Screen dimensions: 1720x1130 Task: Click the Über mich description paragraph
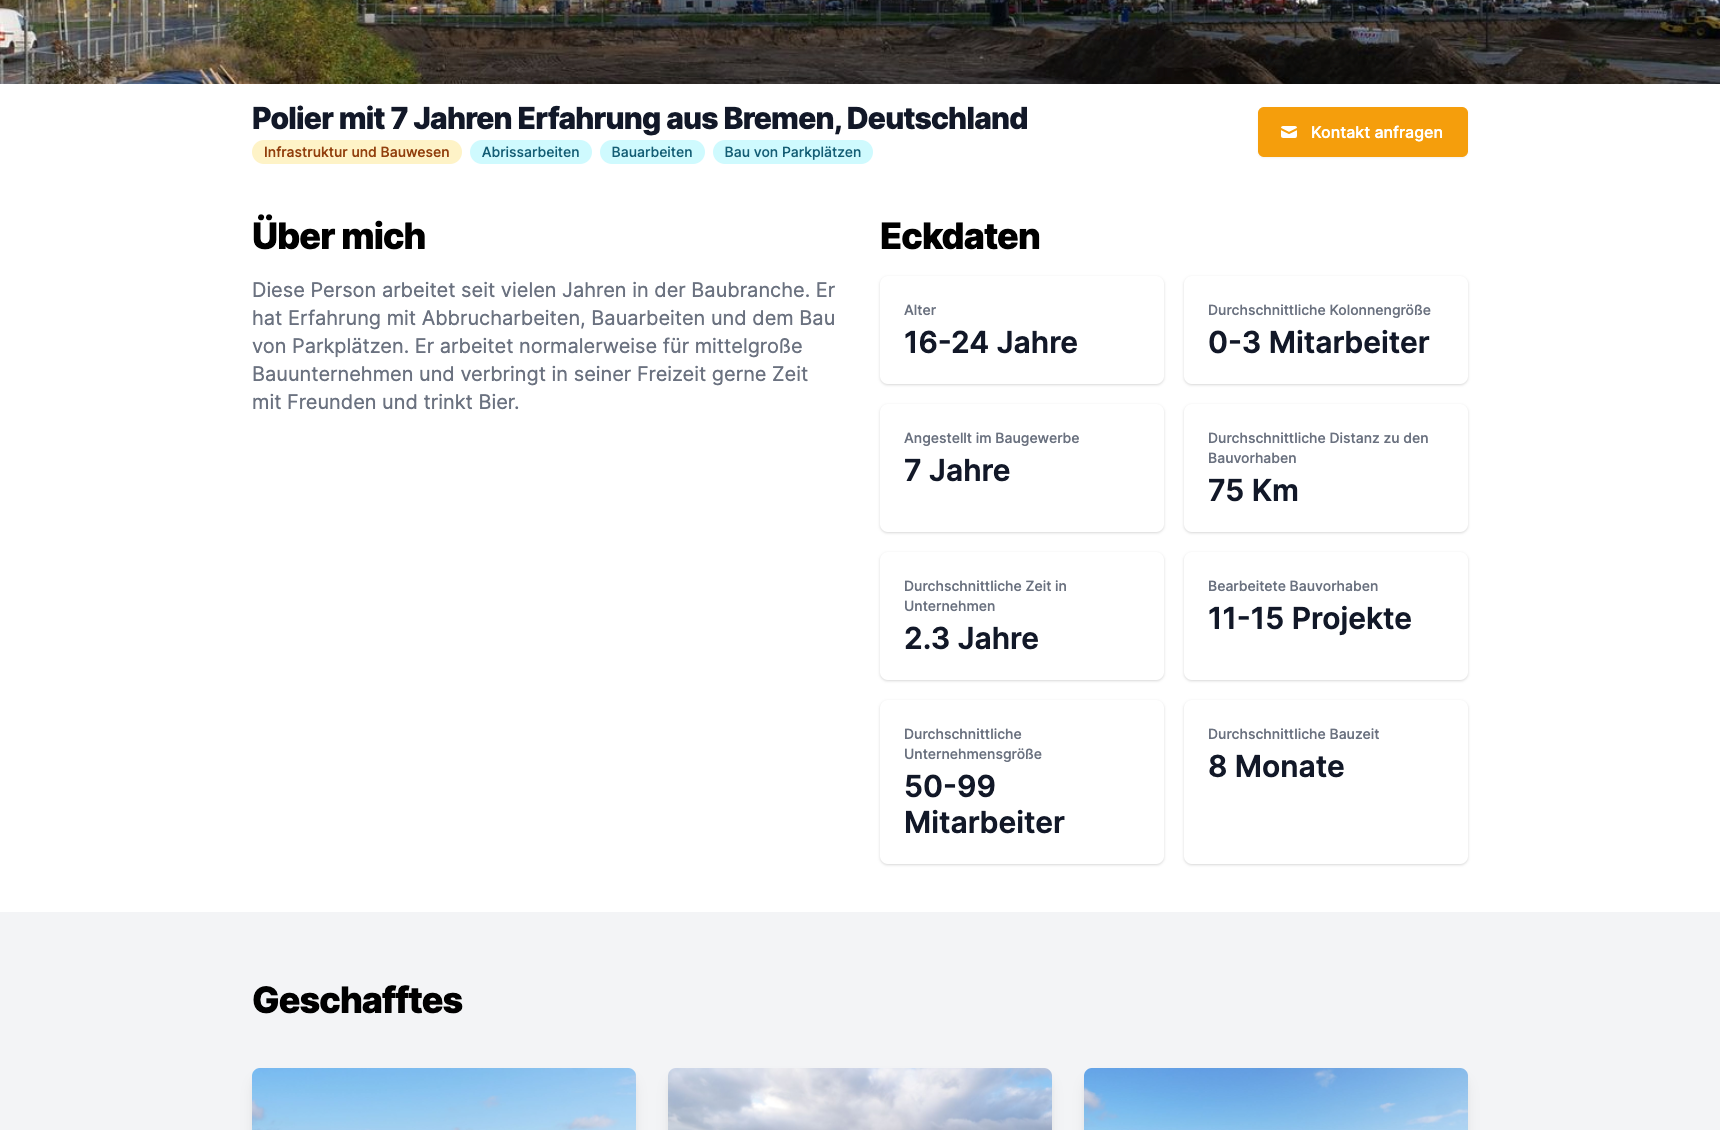[544, 346]
